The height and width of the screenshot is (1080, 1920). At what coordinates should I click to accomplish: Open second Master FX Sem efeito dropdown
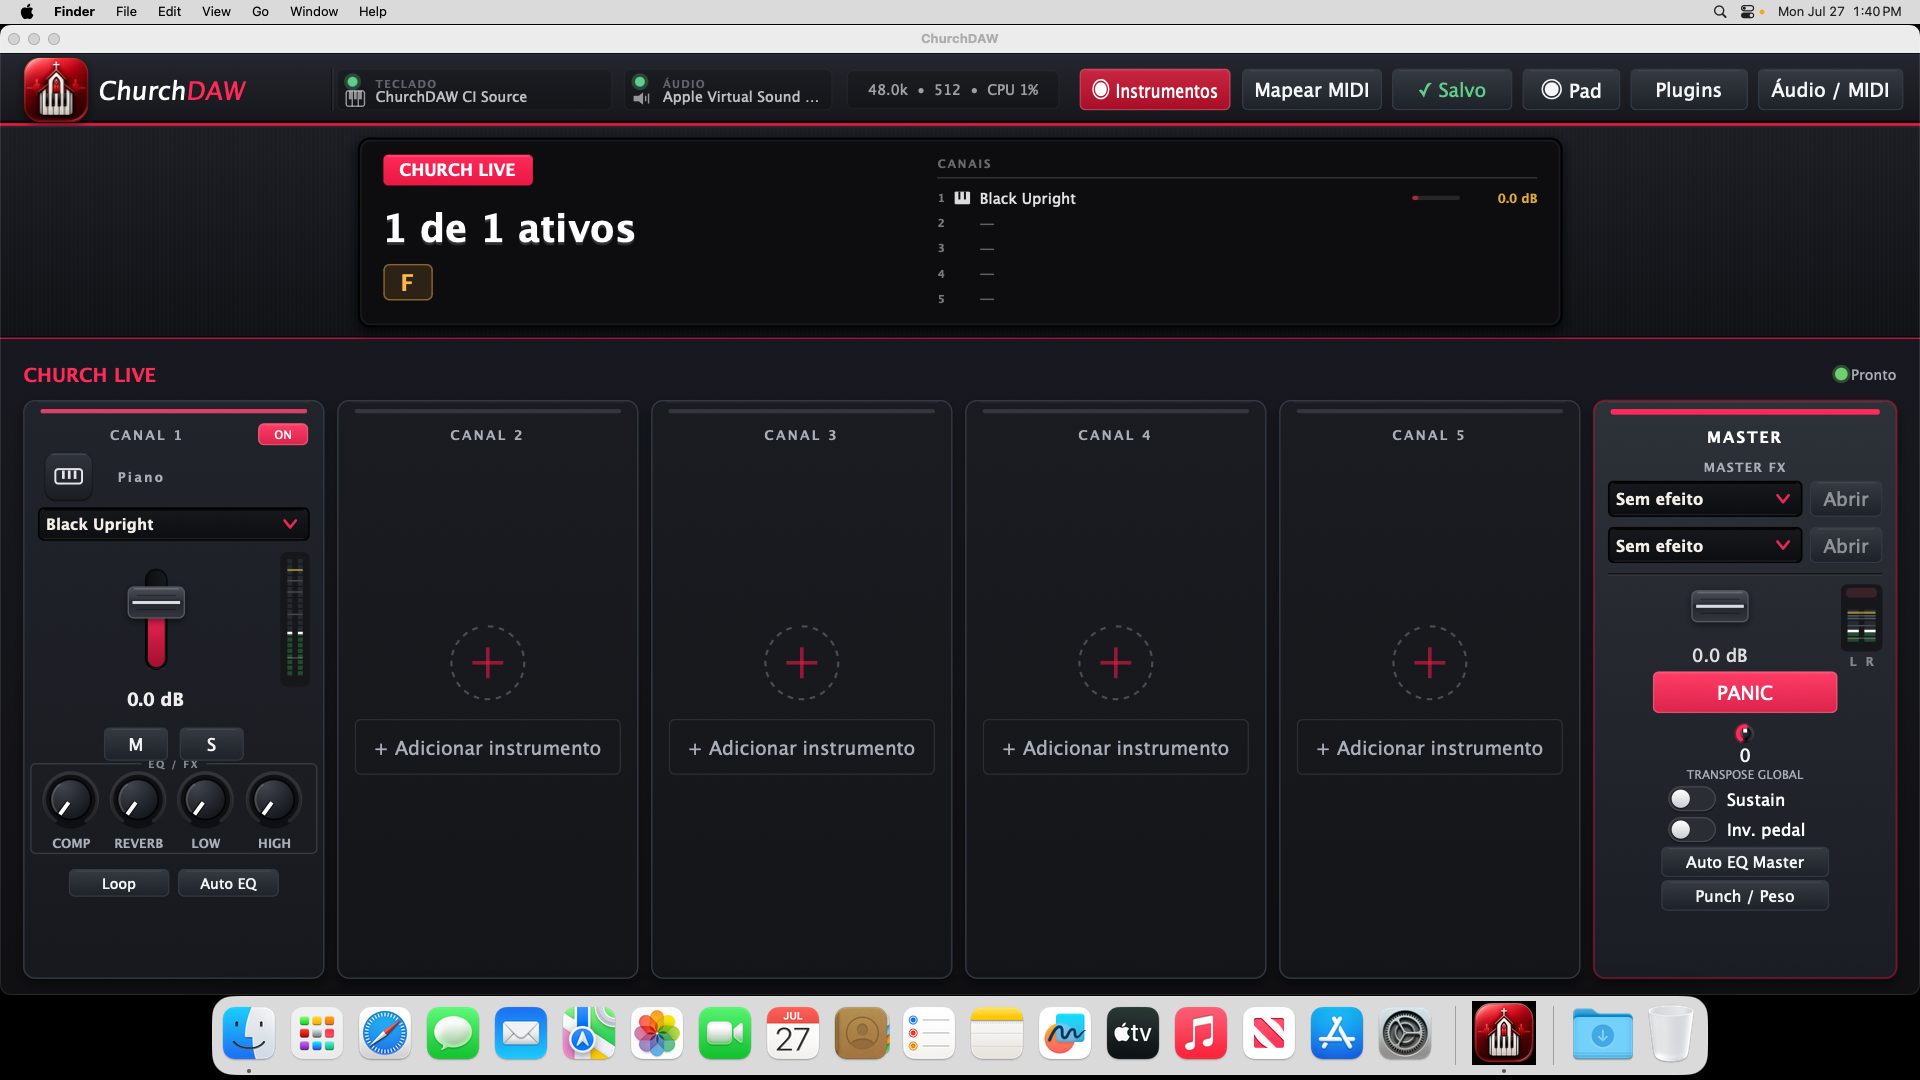pos(1704,546)
